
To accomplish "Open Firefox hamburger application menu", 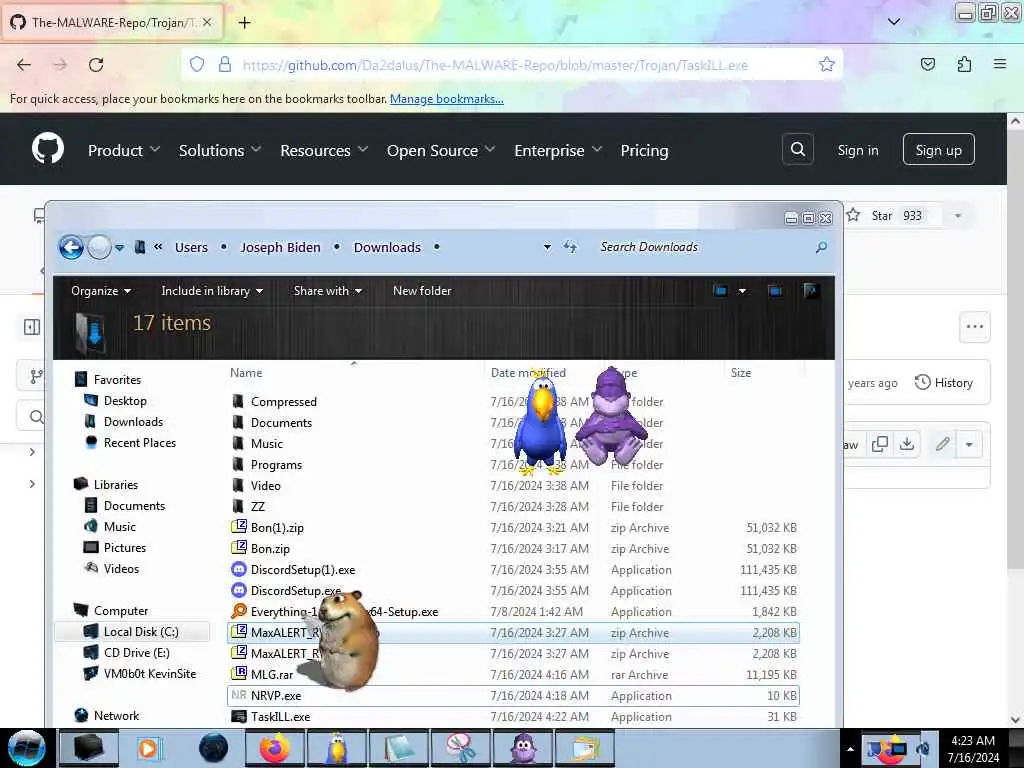I will tap(1000, 64).
